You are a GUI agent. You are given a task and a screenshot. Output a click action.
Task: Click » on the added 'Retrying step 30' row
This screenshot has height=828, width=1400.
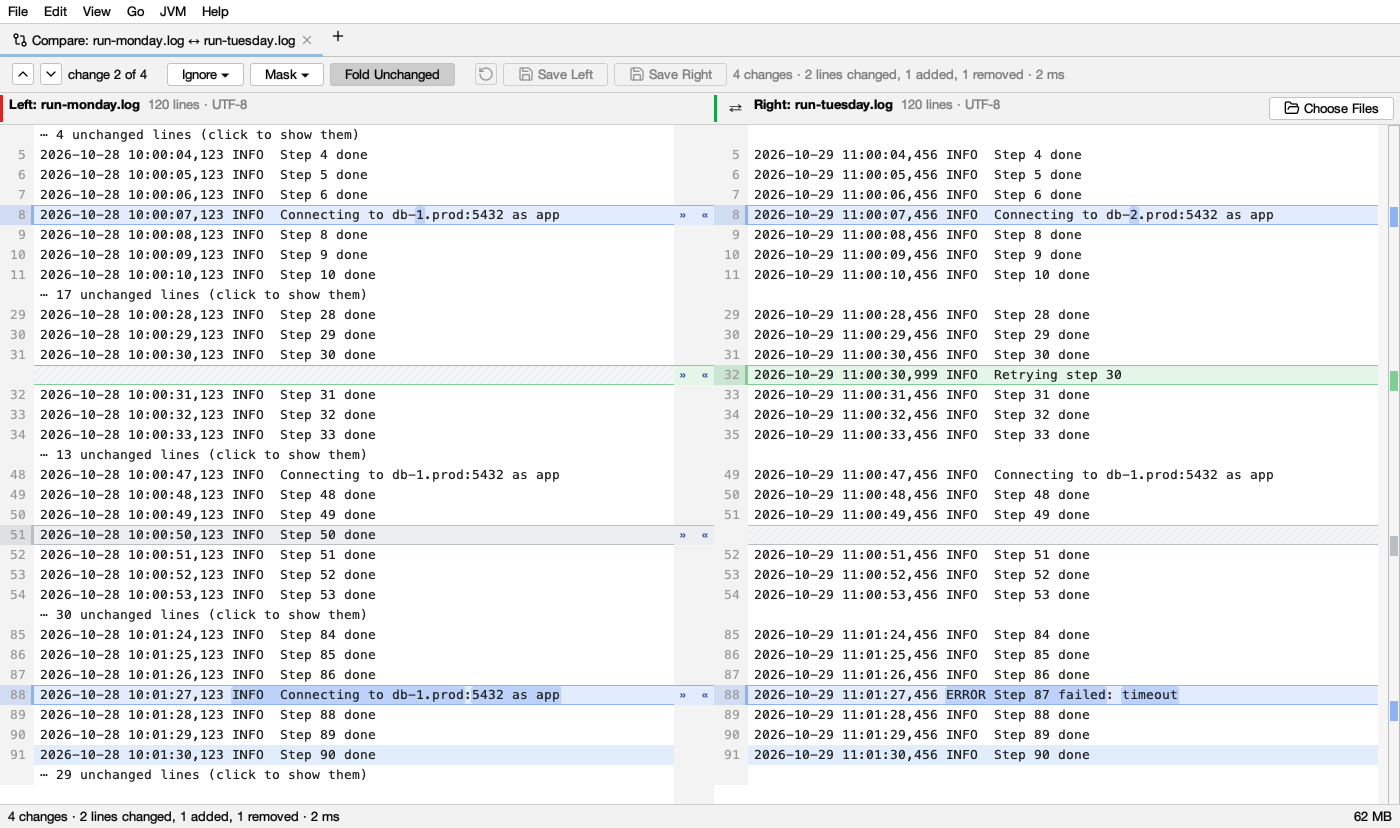tap(683, 375)
